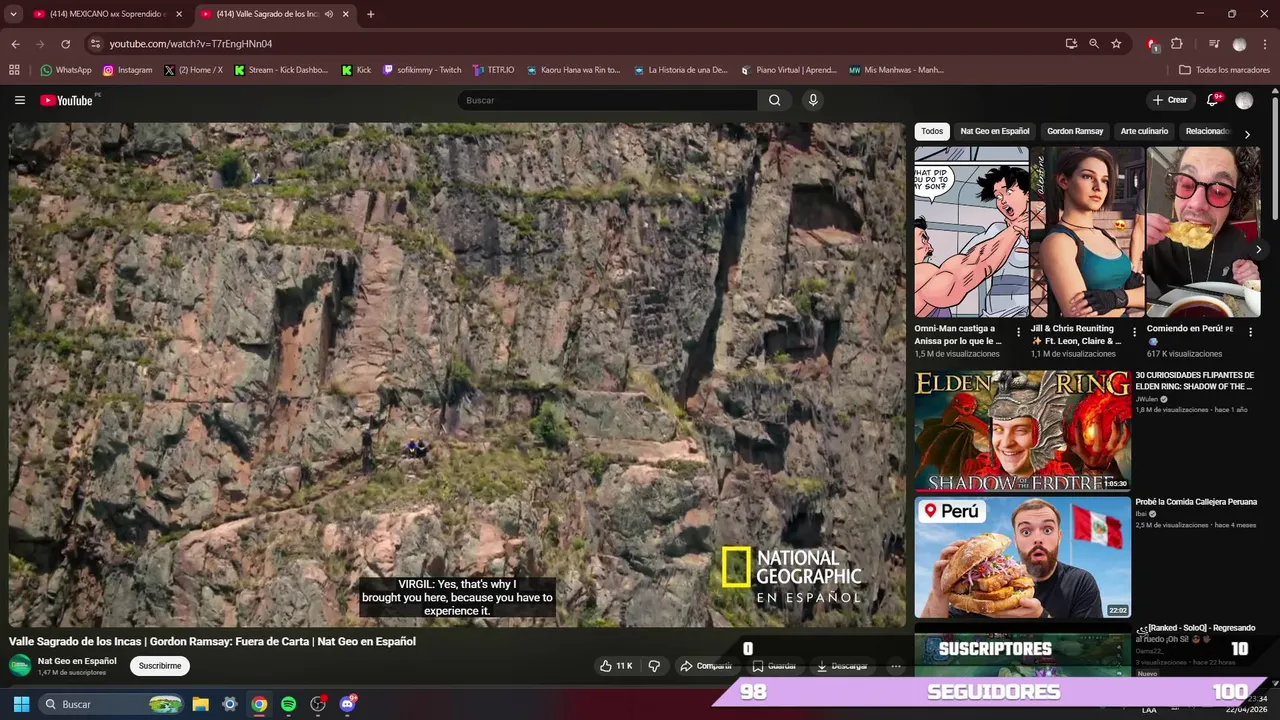
Task: Open the Chrome extensions puzzle icon
Action: pyautogui.click(x=1177, y=44)
